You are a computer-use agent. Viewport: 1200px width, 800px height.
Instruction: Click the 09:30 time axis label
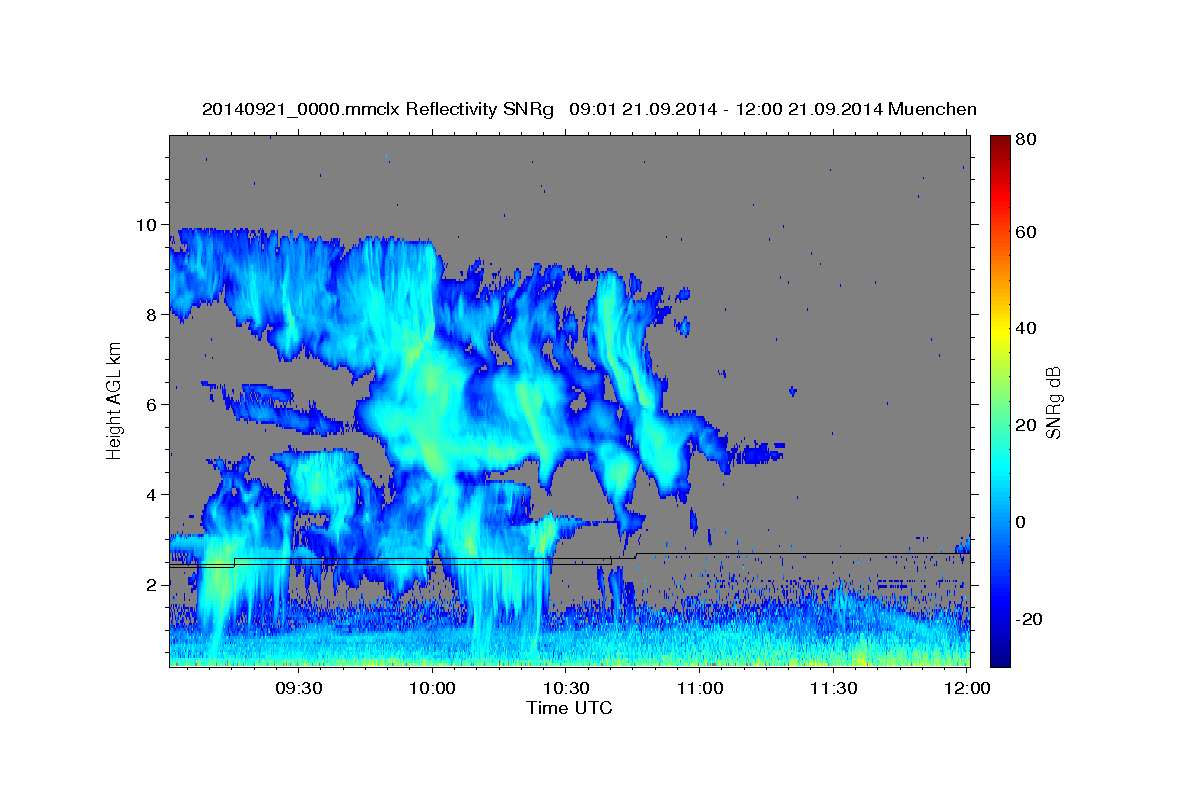[298, 689]
